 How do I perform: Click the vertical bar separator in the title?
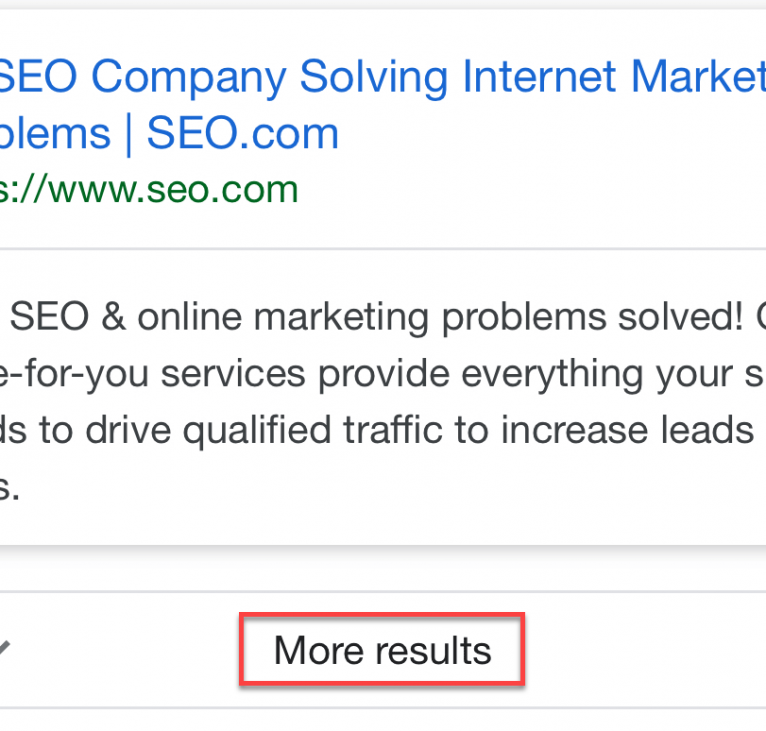(x=128, y=134)
